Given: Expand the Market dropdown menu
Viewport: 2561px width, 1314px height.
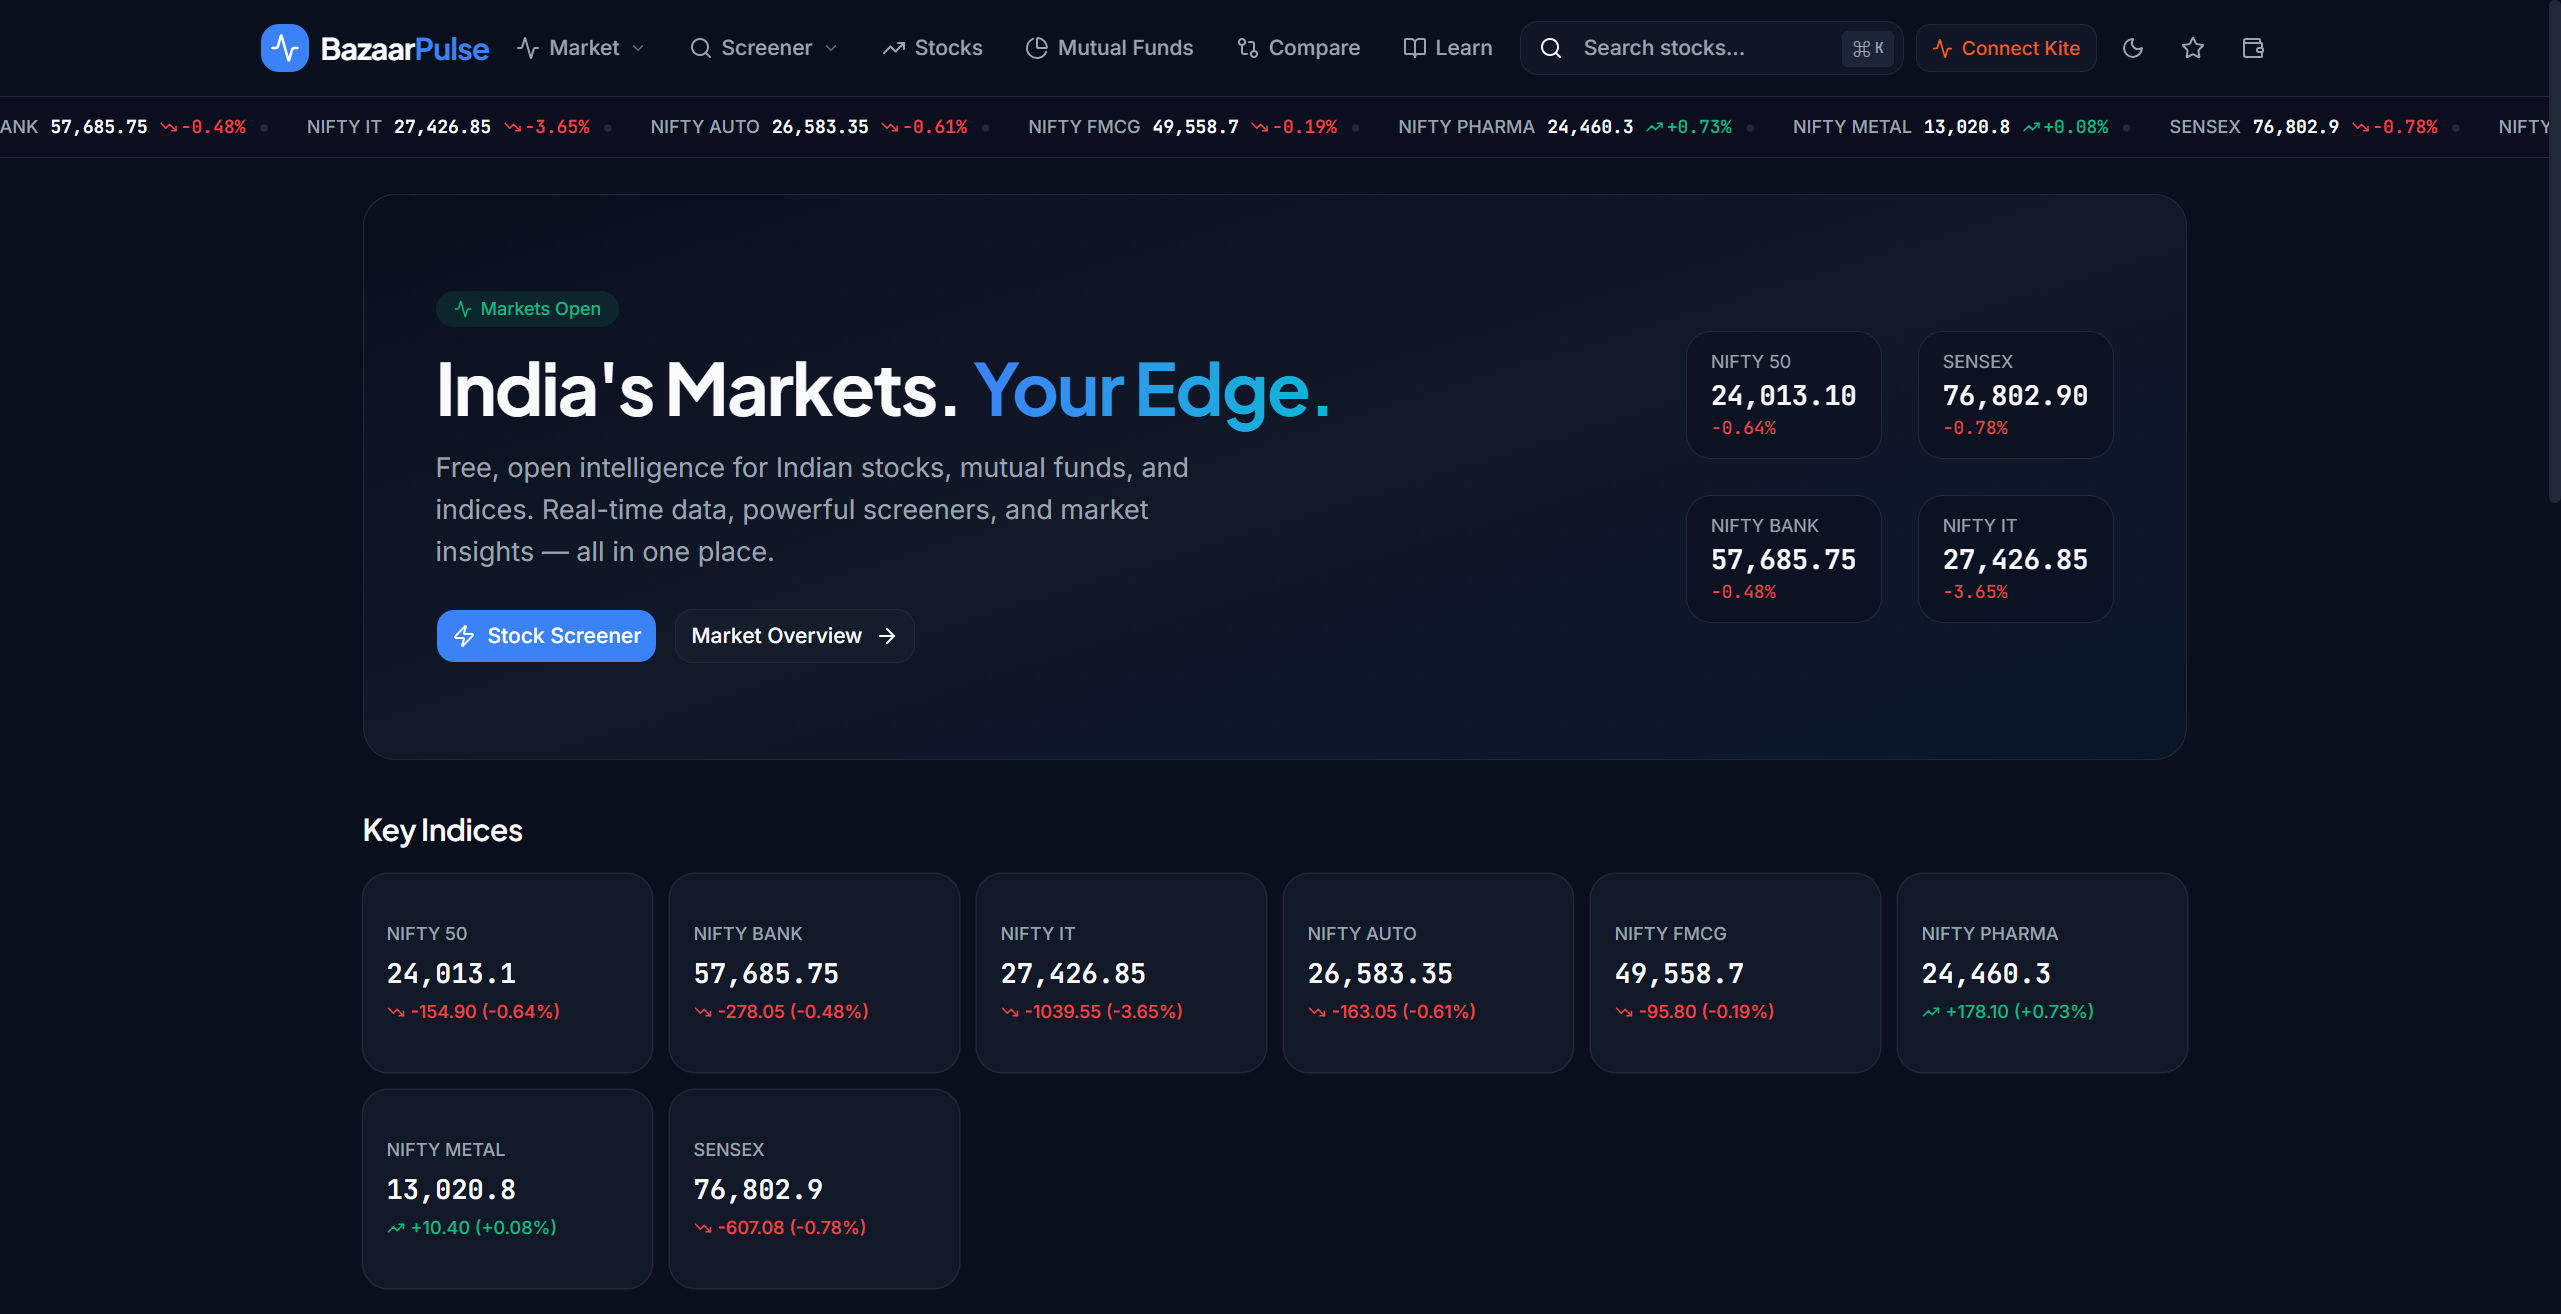Looking at the screenshot, I should click(581, 48).
